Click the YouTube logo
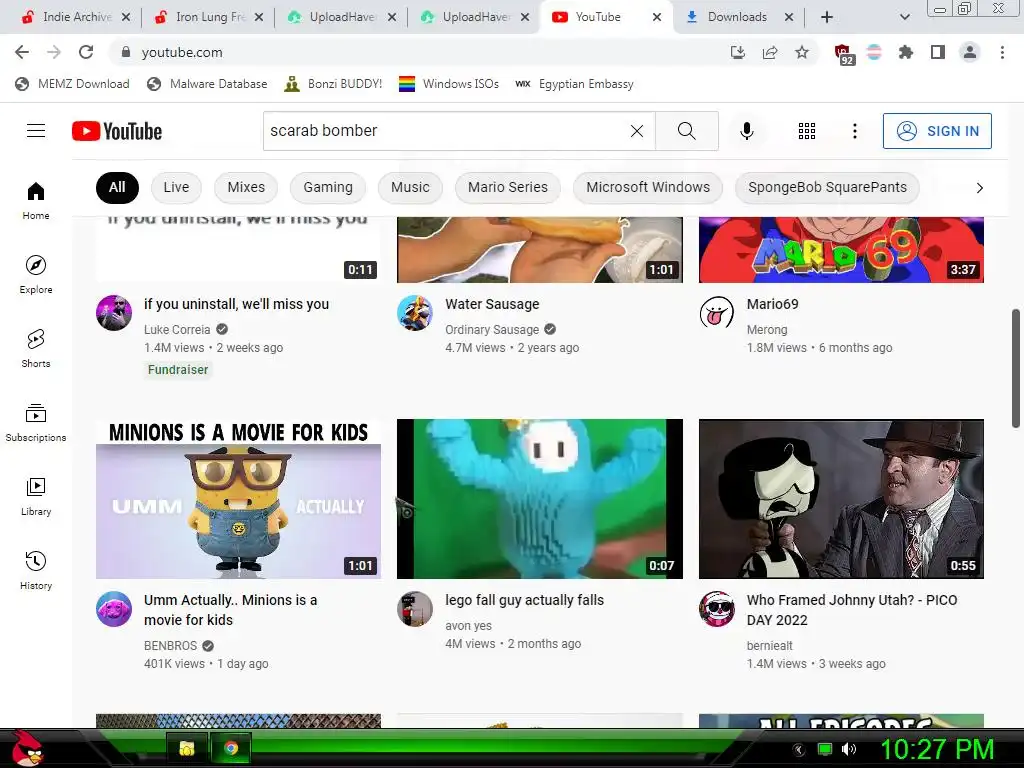The image size is (1024, 768). pos(117,131)
